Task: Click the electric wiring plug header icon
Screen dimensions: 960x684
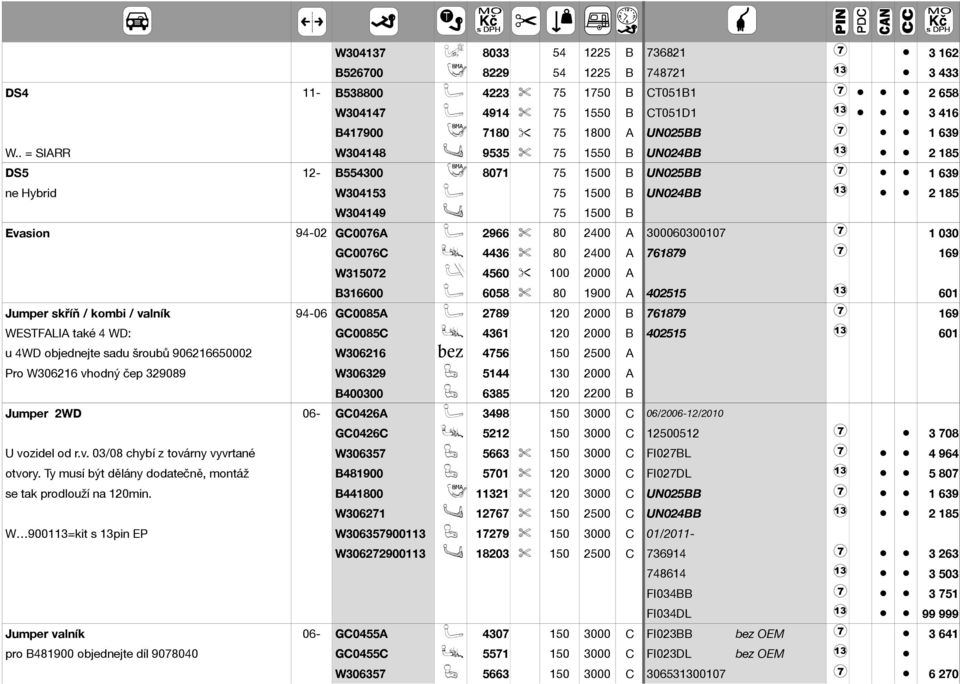Action: coord(742,21)
